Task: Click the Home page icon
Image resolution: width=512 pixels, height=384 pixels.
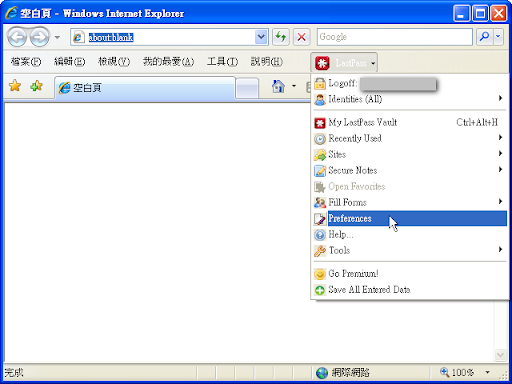Action: [278, 86]
